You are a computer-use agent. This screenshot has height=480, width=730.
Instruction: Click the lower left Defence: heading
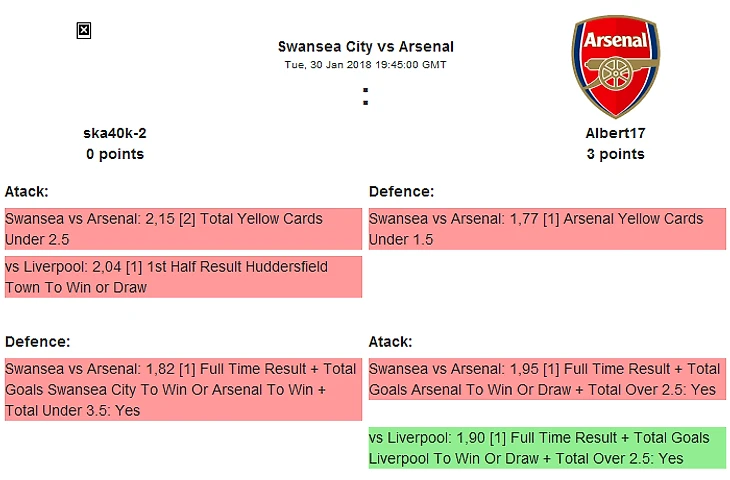pyautogui.click(x=37, y=341)
